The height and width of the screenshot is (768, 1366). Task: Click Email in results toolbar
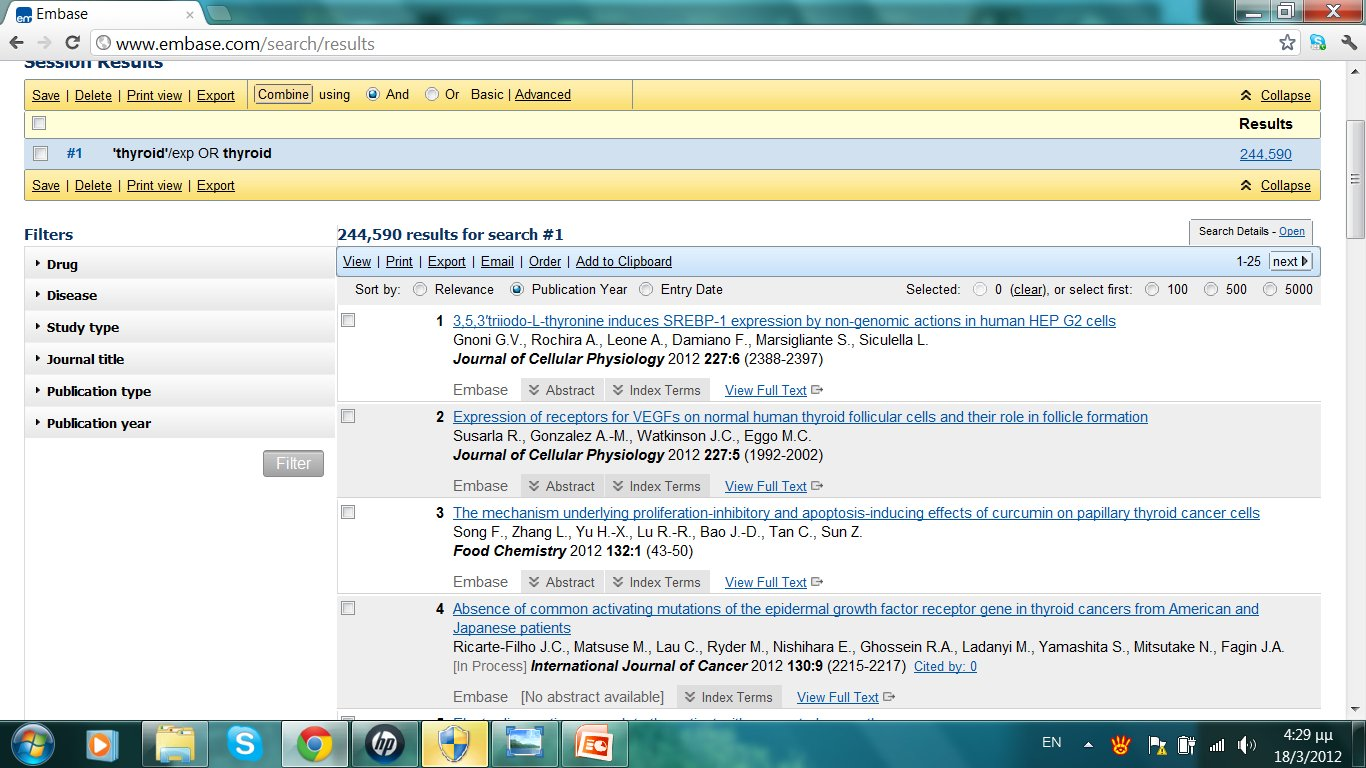point(497,261)
